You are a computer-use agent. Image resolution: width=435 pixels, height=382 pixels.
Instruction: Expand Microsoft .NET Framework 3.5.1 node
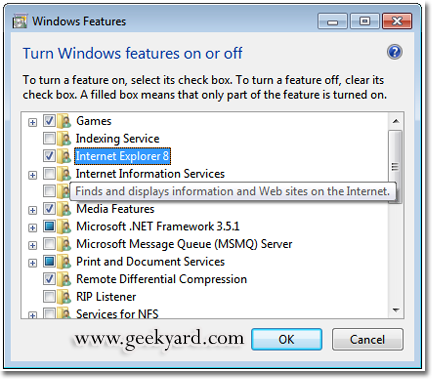pos(32,228)
